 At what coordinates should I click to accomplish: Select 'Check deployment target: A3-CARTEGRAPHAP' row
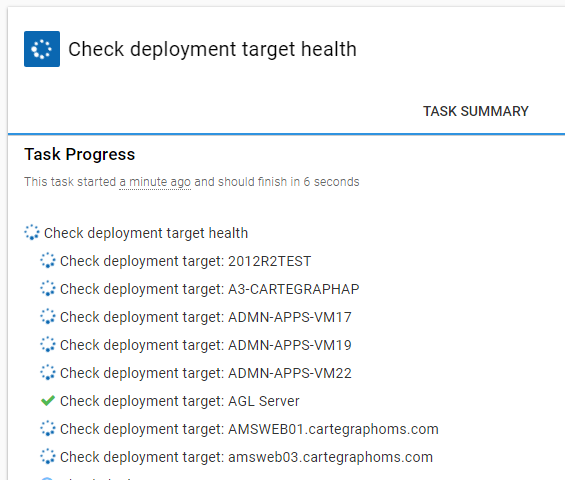point(209,289)
